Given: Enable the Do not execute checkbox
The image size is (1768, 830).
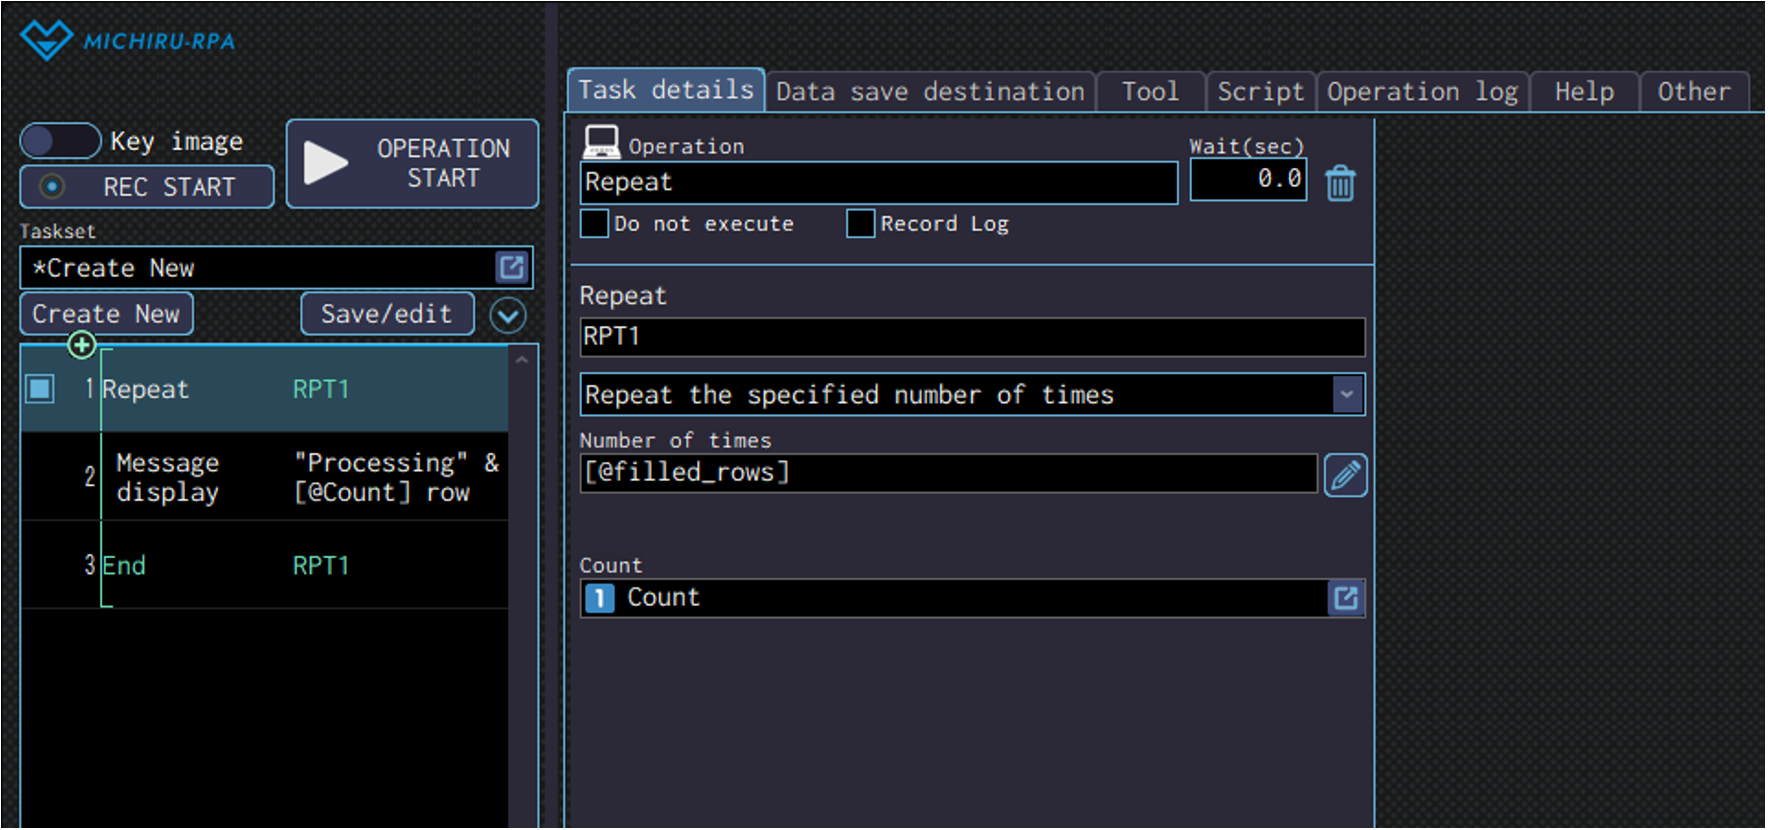Looking at the screenshot, I should [x=595, y=224].
